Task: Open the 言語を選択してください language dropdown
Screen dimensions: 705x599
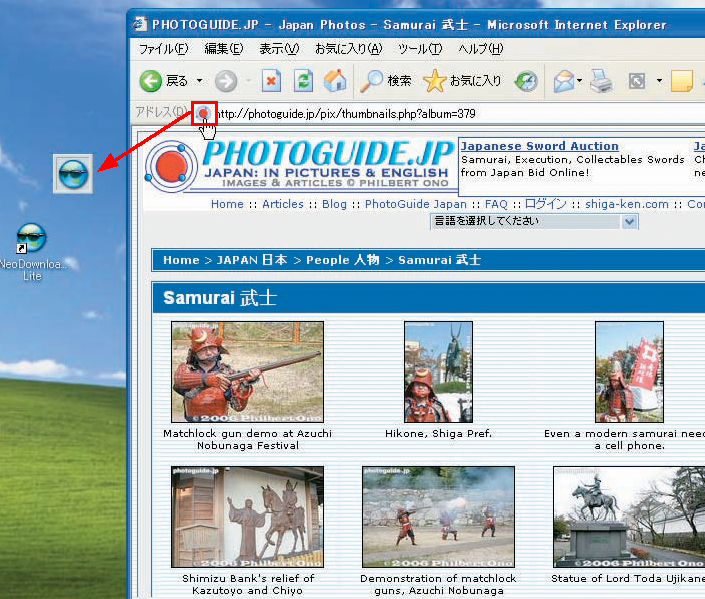Action: (x=534, y=221)
